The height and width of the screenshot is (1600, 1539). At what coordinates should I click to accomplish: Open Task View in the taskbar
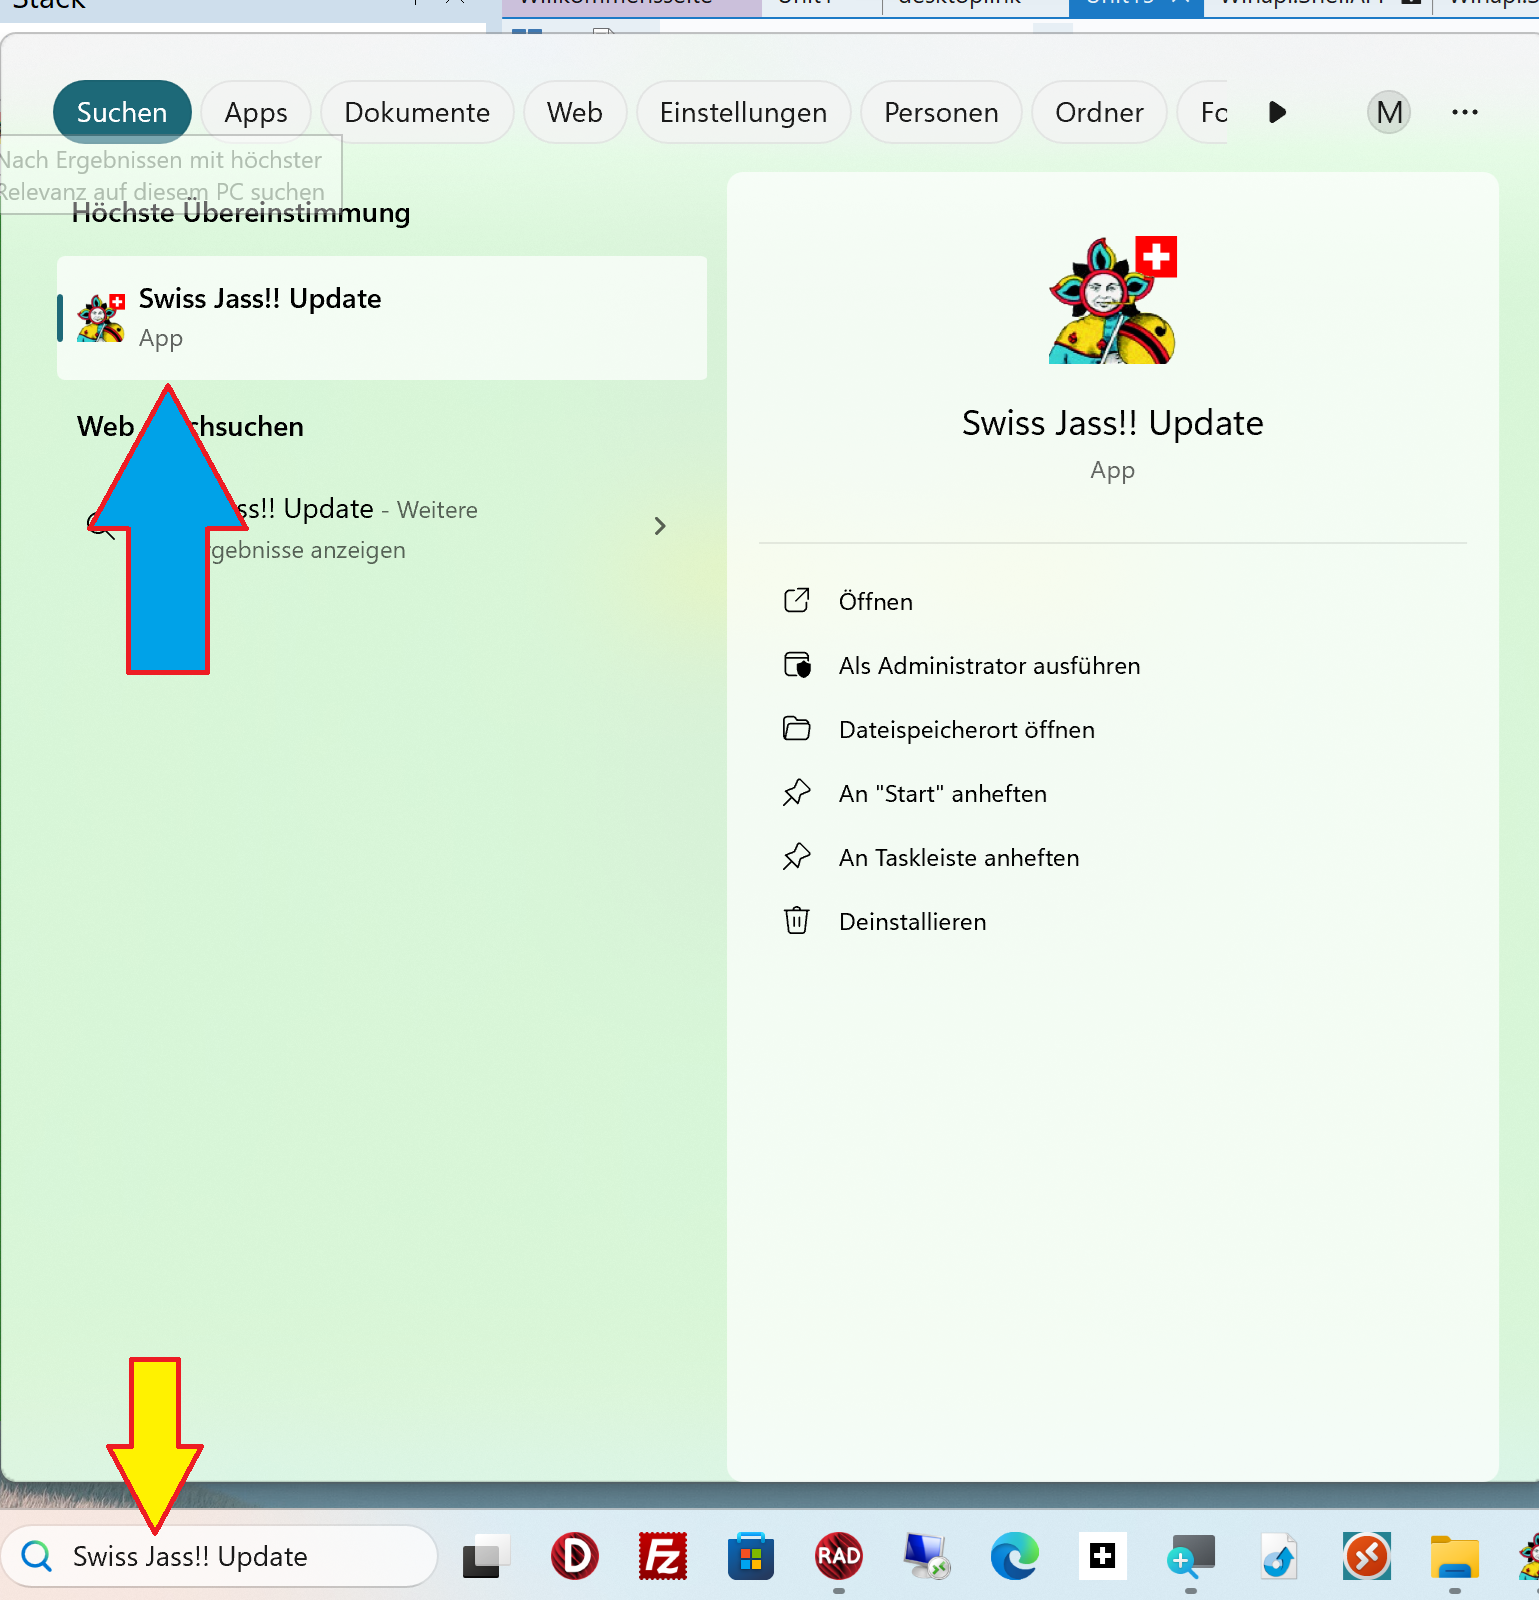486,1556
